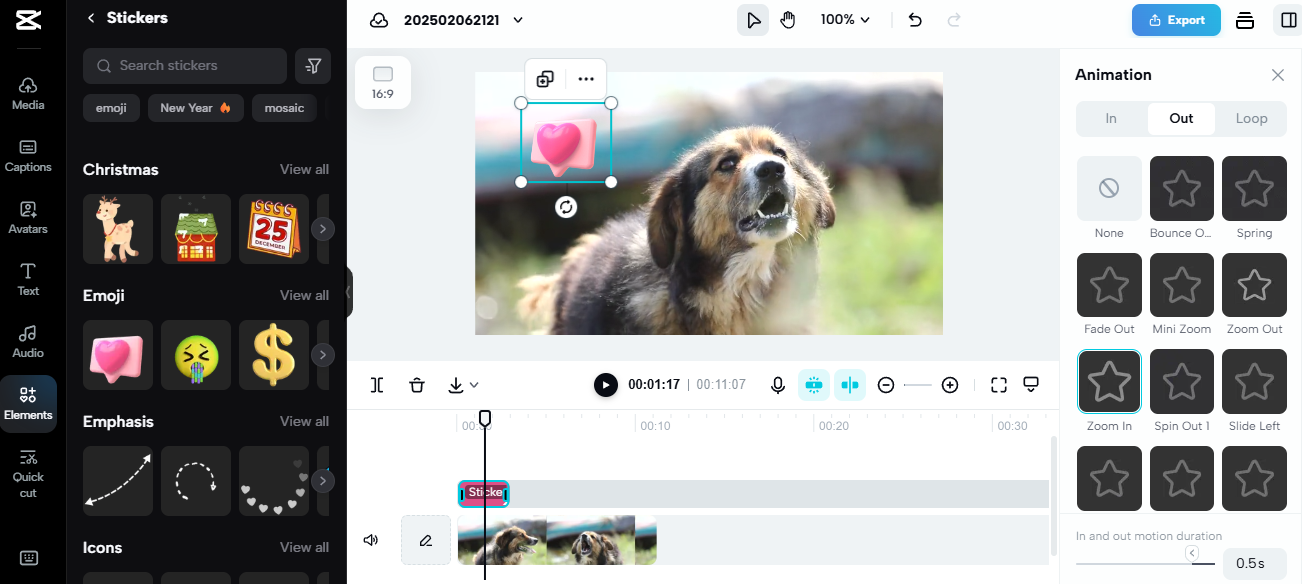The height and width of the screenshot is (584, 1302).
Task: Select the hand pan tool
Action: (788, 20)
